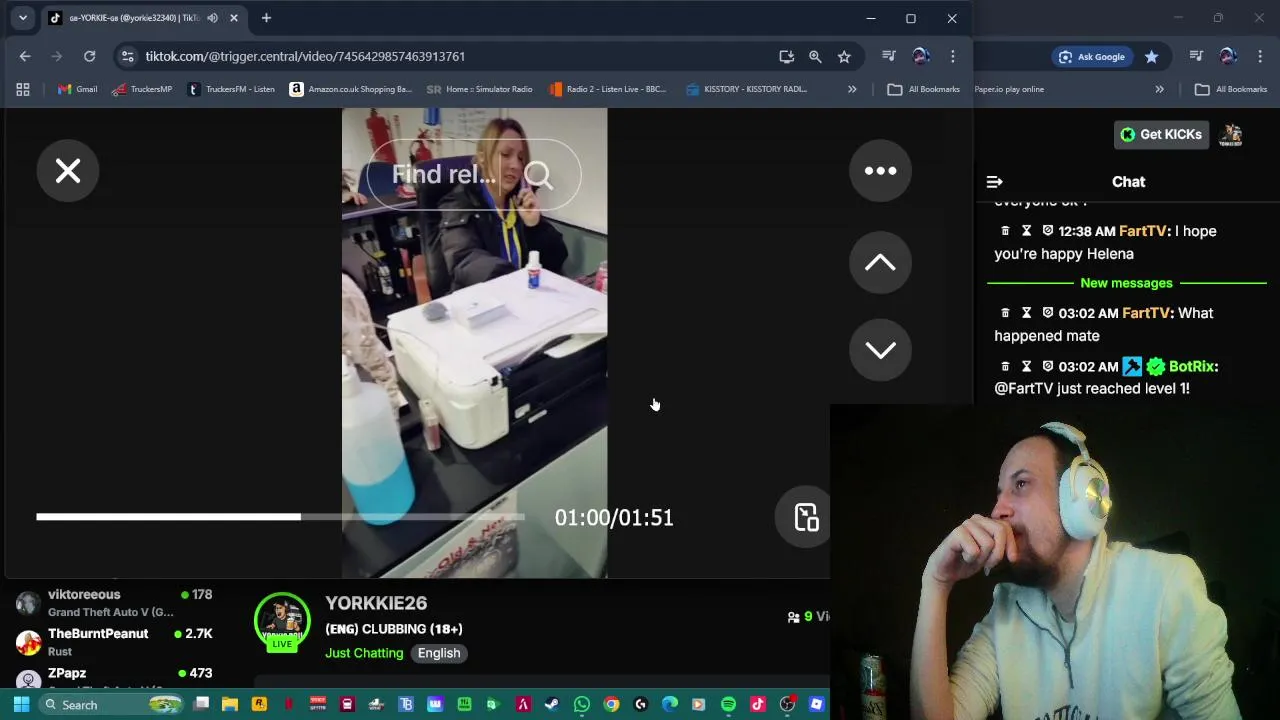Image resolution: width=1280 pixels, height=720 pixels.
Task: Expand hidden bookmarks chevron in front window
Action: tap(852, 89)
